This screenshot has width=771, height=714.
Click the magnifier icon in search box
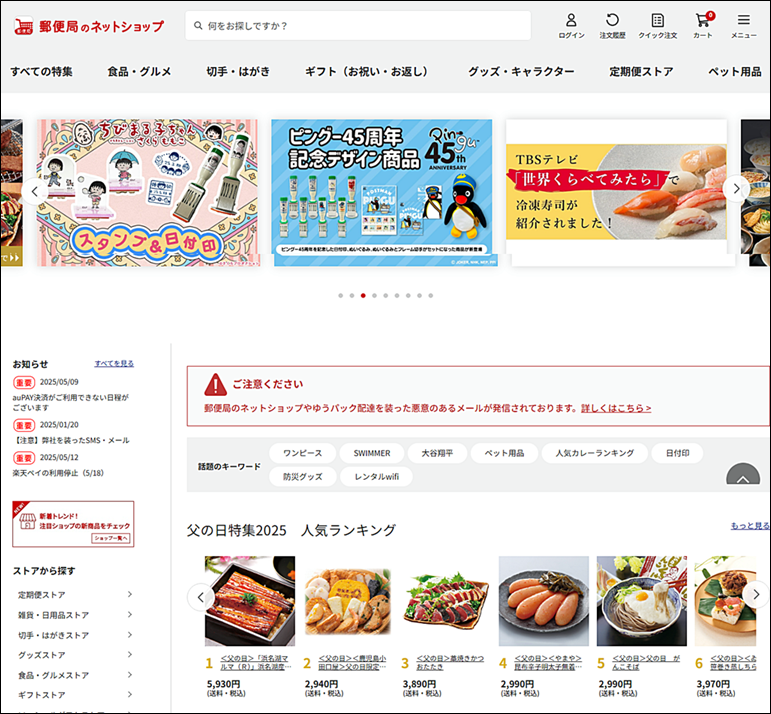(198, 26)
